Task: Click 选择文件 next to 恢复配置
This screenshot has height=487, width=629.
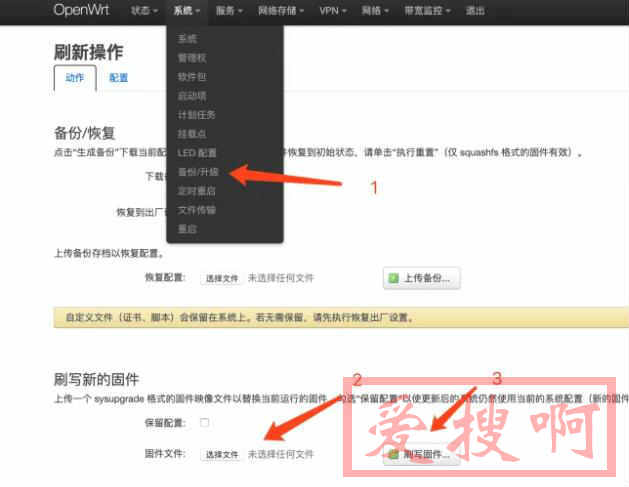Action: coord(221,278)
